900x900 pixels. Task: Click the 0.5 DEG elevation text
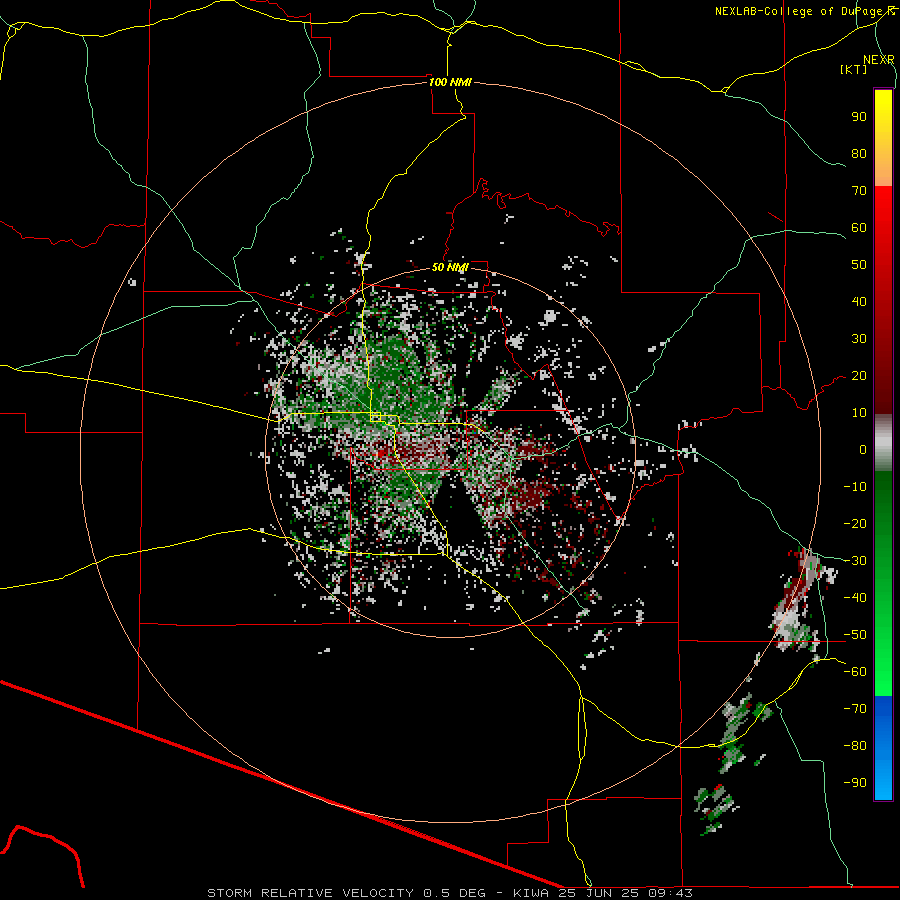tap(454, 893)
